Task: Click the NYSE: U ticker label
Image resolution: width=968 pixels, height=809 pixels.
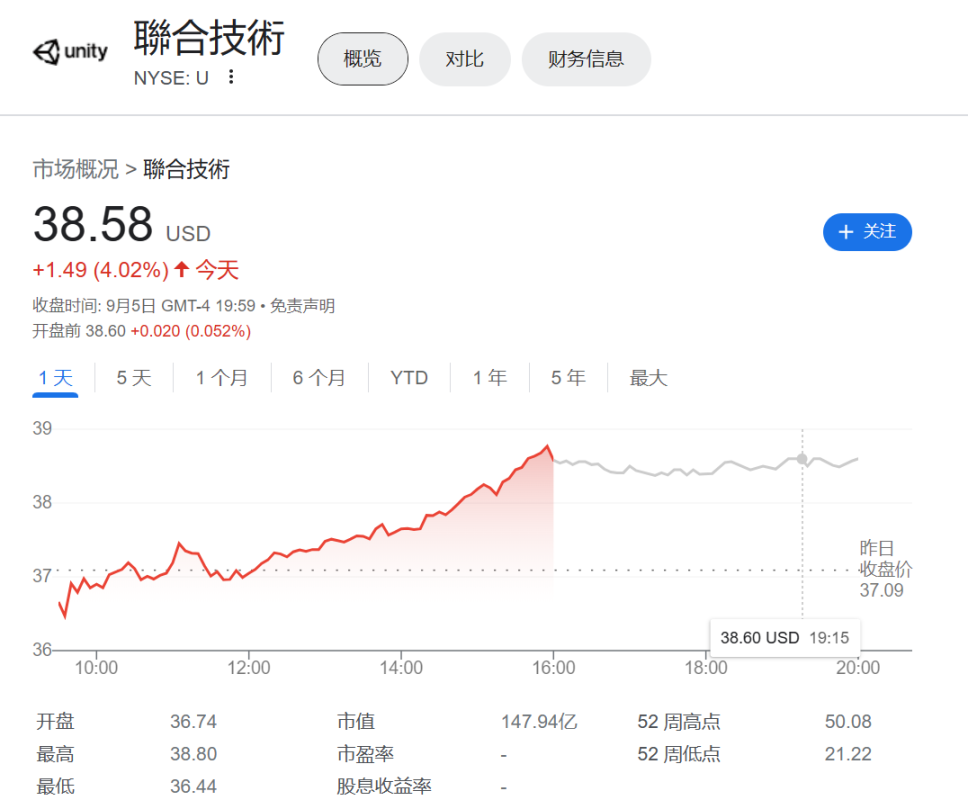Action: click(171, 78)
